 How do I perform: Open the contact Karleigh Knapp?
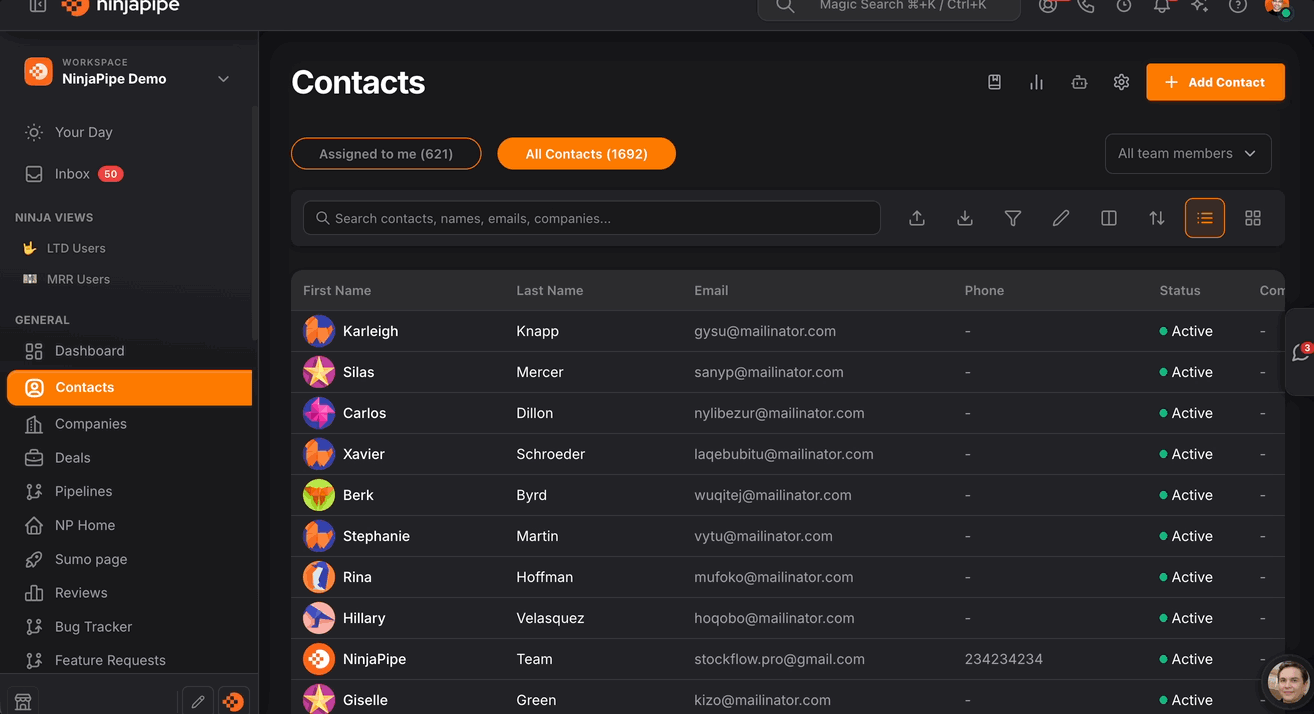(x=370, y=331)
